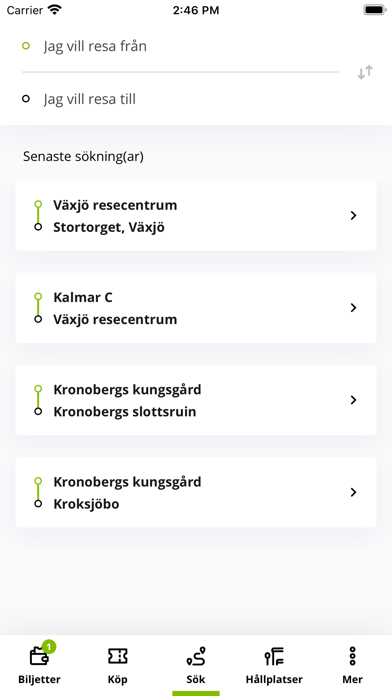The height and width of the screenshot is (696, 392).
Task: Focus the "Jag vill resa från" field
Action: click(x=180, y=46)
